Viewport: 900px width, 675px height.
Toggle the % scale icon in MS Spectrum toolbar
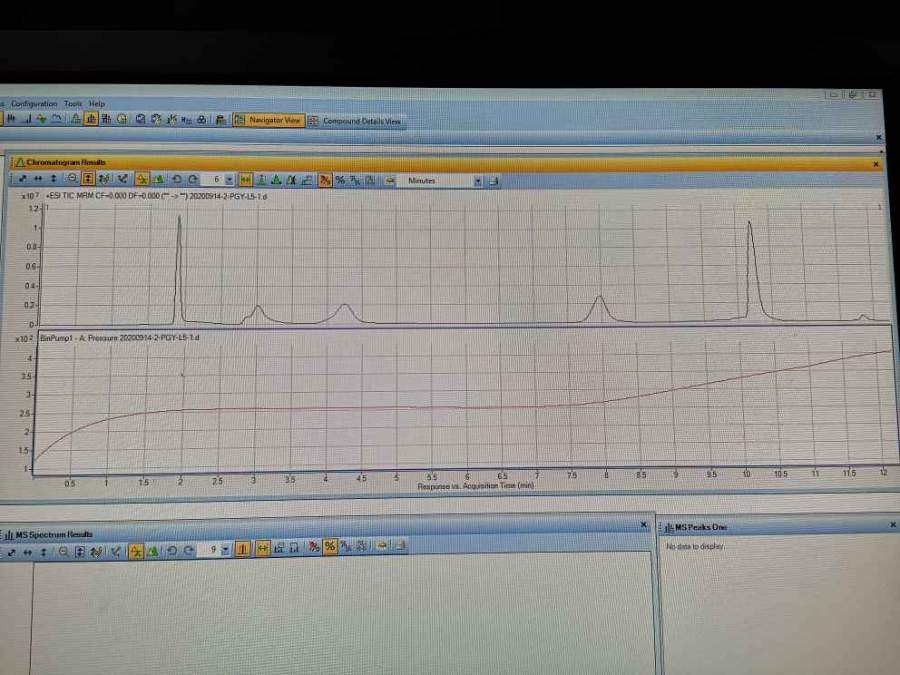[330, 546]
